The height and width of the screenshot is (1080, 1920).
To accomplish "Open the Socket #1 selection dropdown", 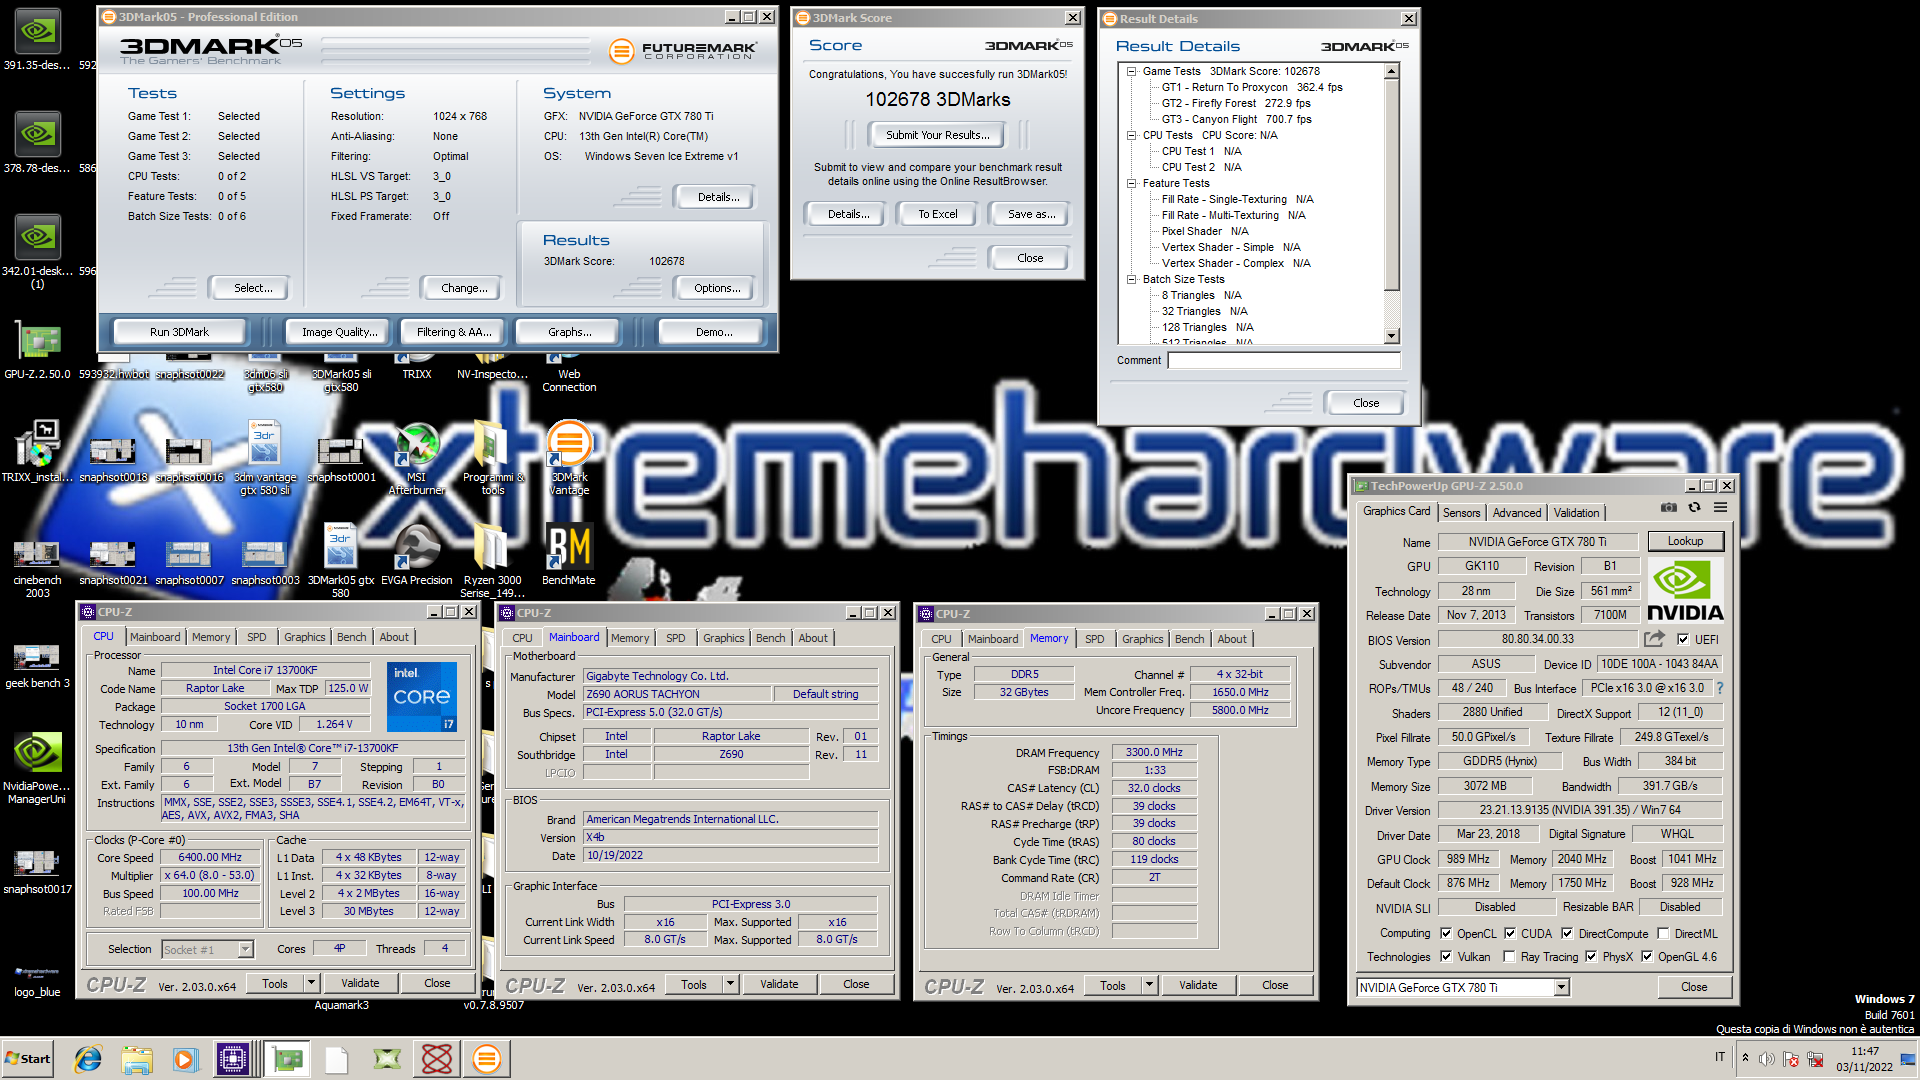I will (245, 949).
